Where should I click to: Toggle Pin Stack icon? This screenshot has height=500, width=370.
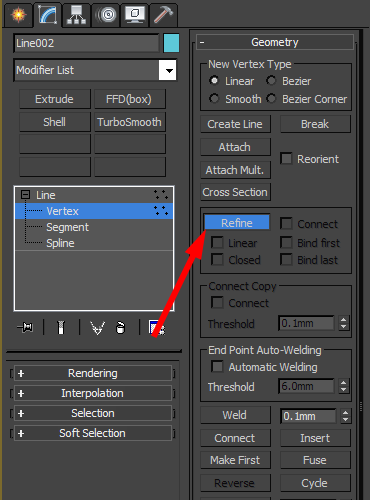click(x=25, y=327)
